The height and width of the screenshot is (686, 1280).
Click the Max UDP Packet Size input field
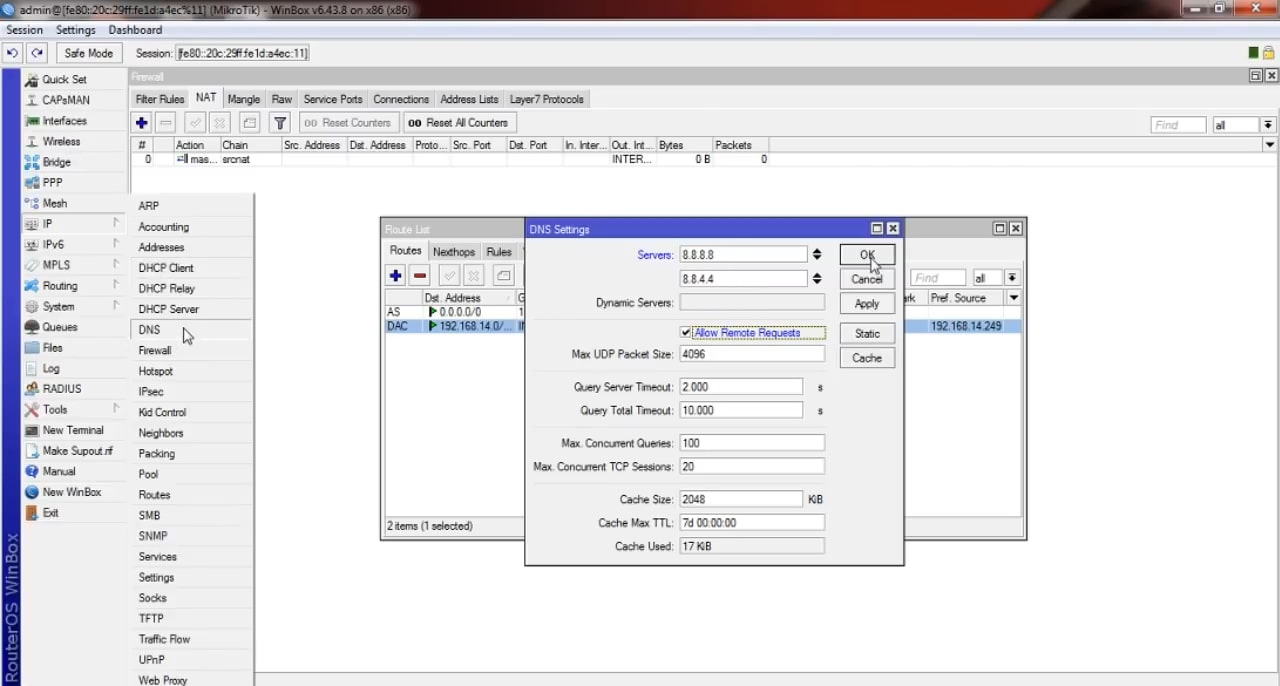751,354
